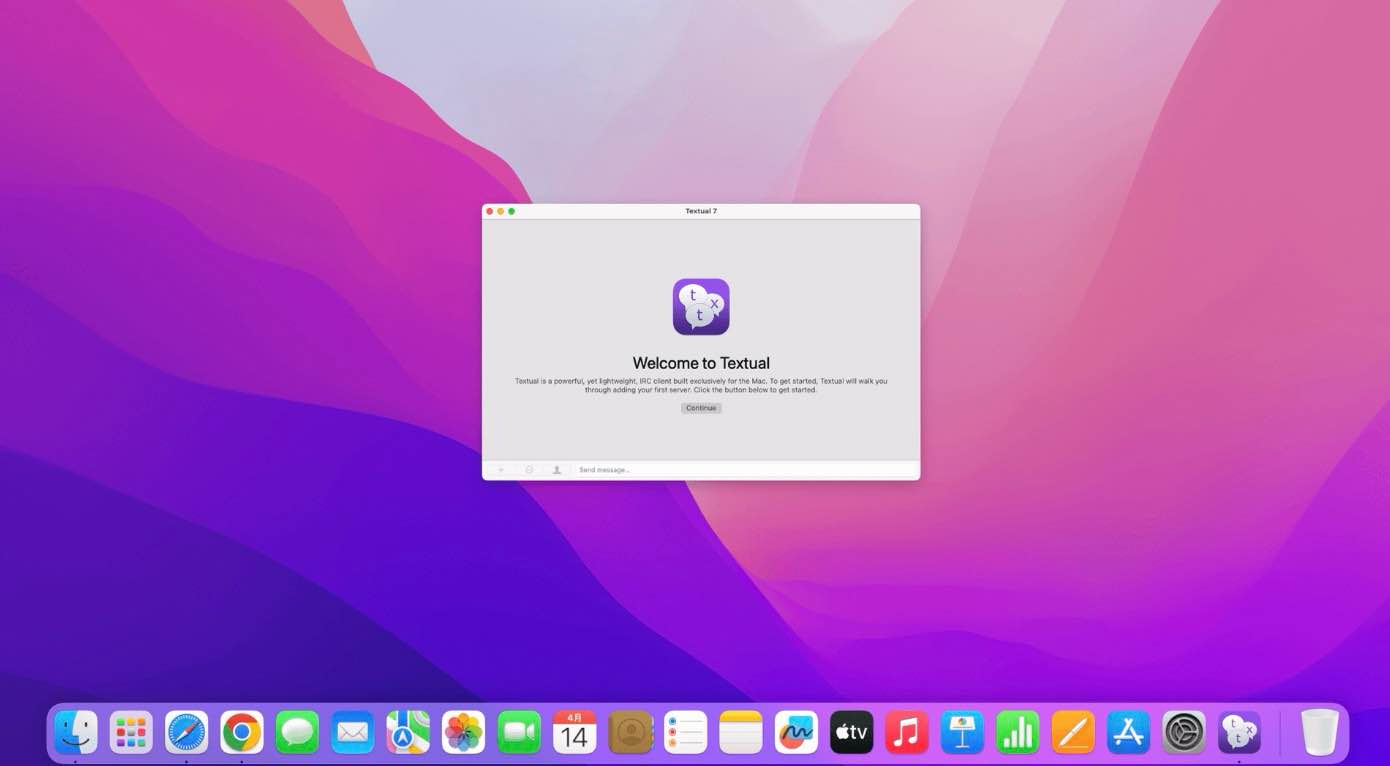Click the nickname person icon near message field

(x=557, y=469)
